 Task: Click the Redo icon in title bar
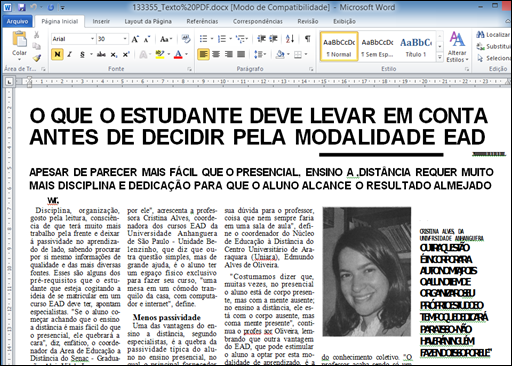(51, 7)
